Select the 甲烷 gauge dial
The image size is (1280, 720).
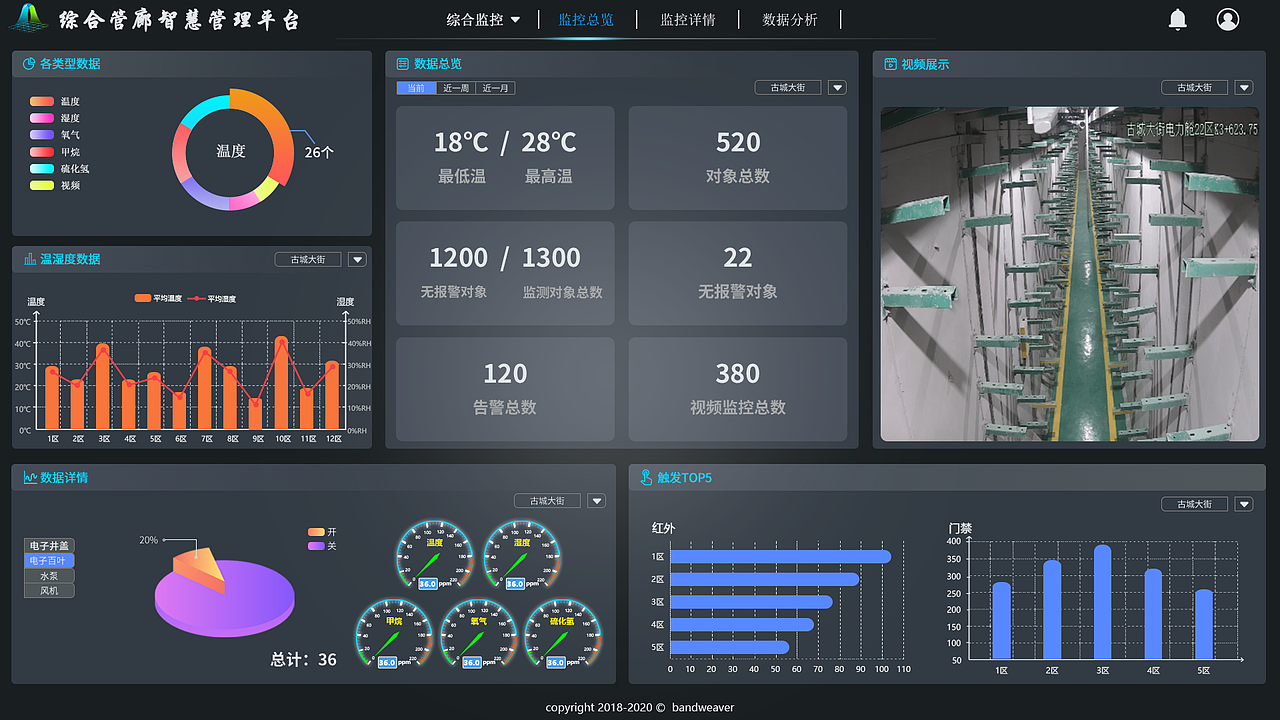394,634
